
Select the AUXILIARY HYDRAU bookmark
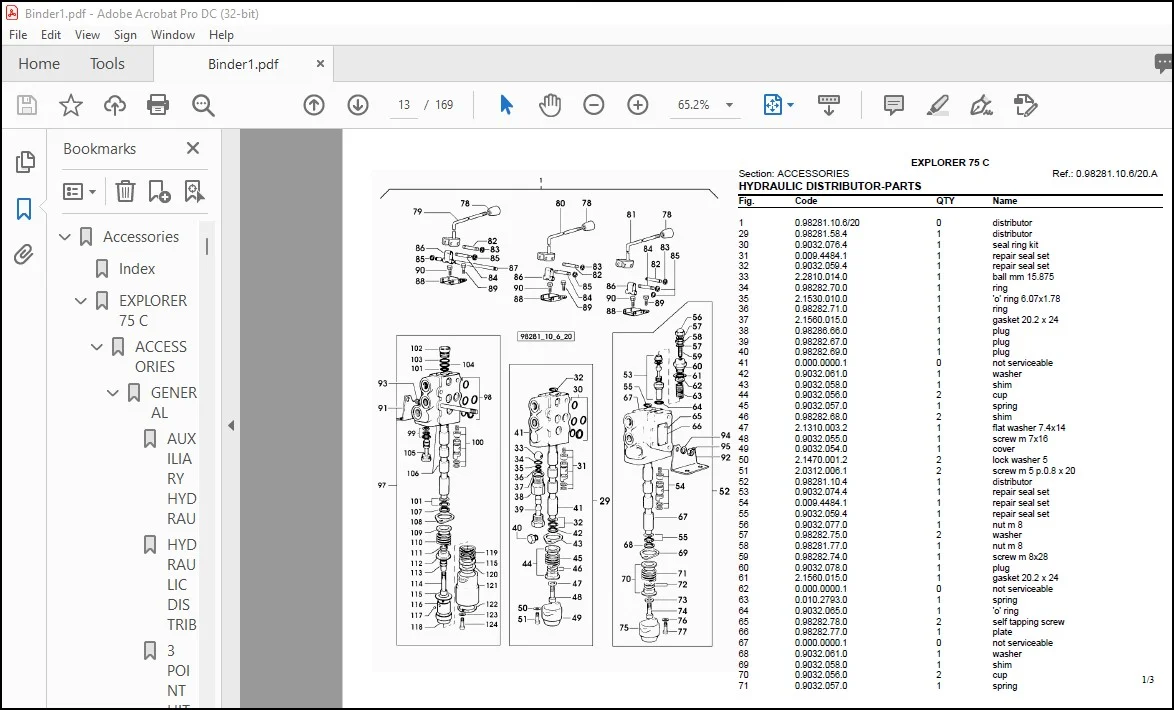[x=181, y=479]
